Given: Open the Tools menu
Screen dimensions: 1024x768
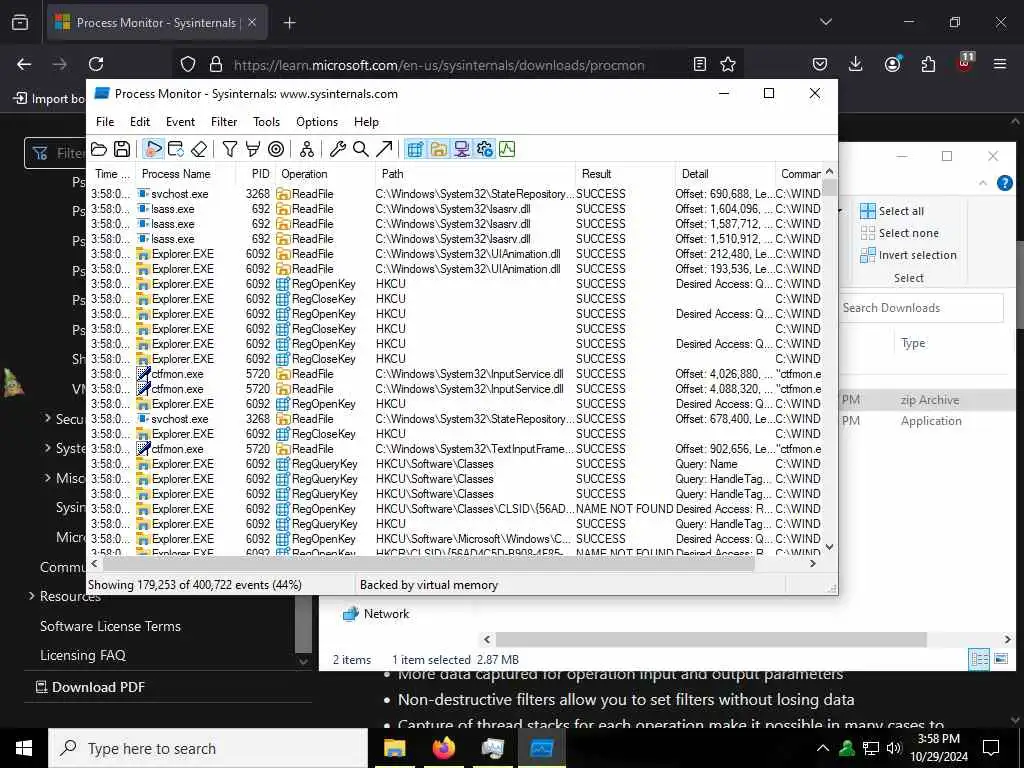Looking at the screenshot, I should click(266, 122).
